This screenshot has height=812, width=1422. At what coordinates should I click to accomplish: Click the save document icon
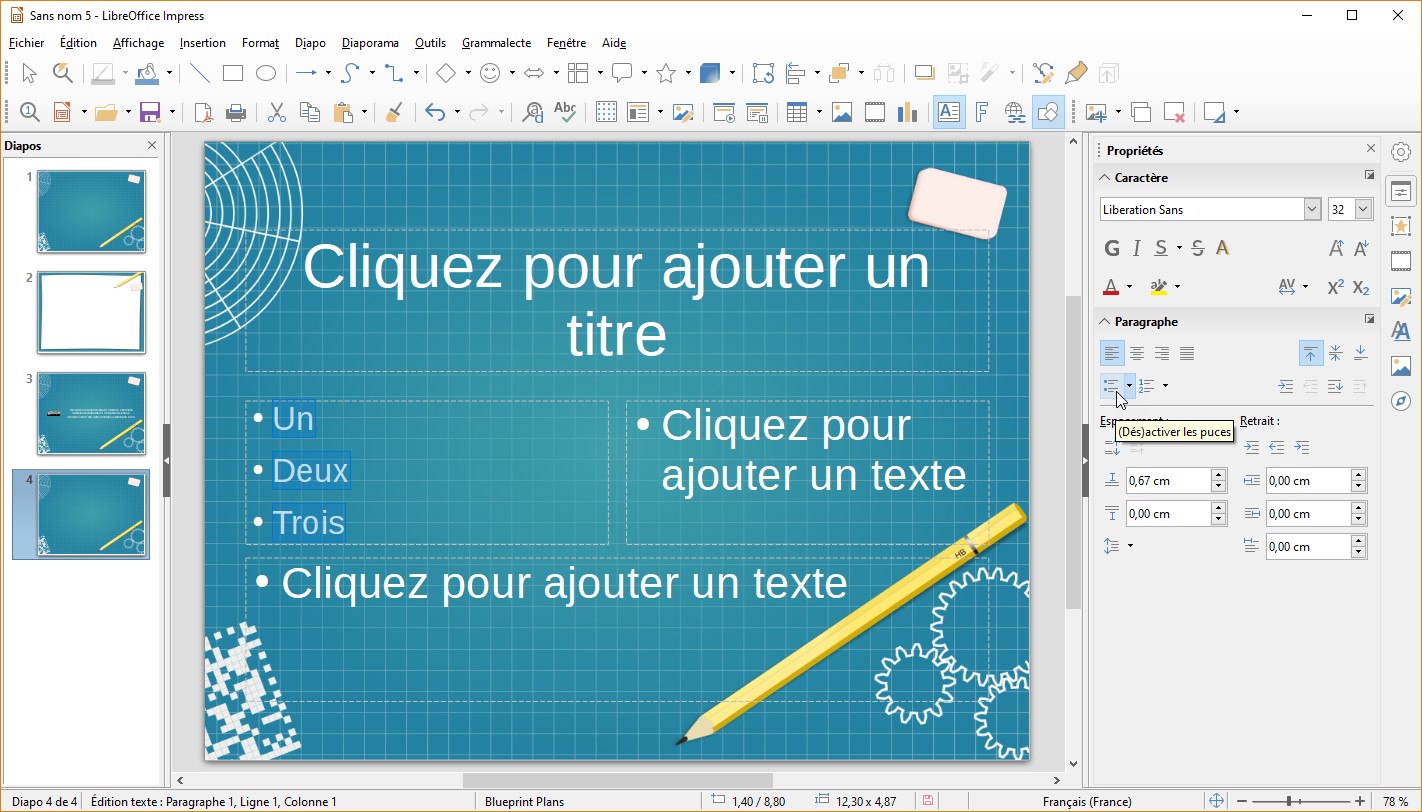(150, 112)
